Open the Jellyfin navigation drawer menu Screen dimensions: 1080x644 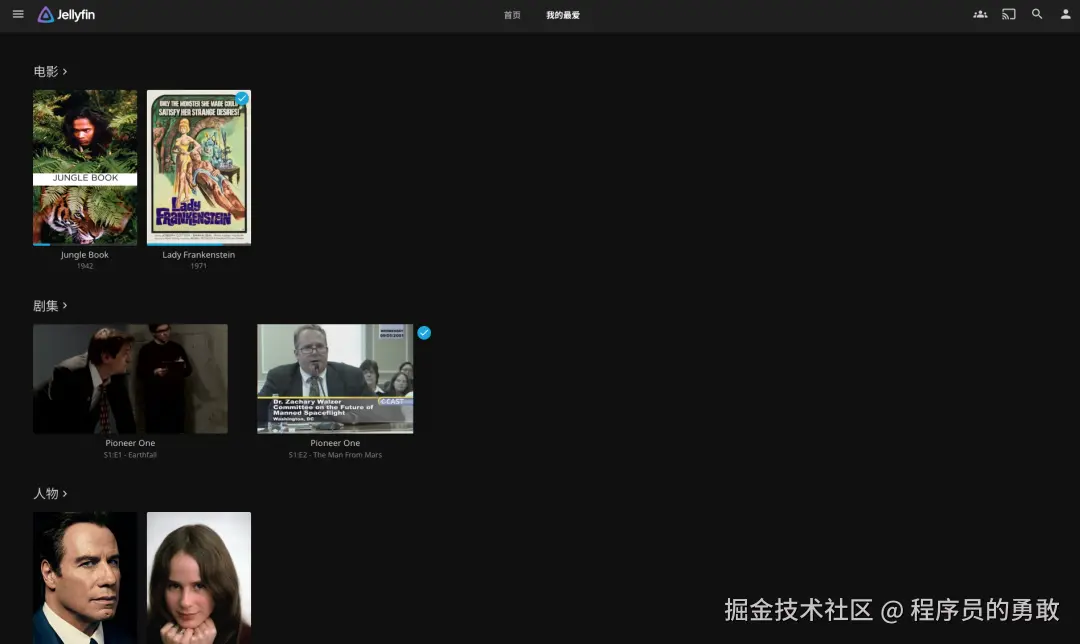(x=18, y=14)
